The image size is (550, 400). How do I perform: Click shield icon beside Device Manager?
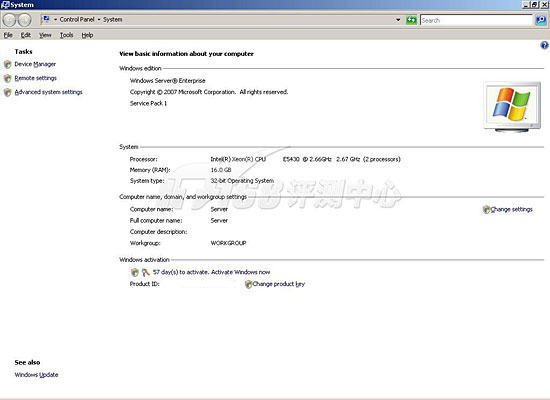pyautogui.click(x=7, y=64)
